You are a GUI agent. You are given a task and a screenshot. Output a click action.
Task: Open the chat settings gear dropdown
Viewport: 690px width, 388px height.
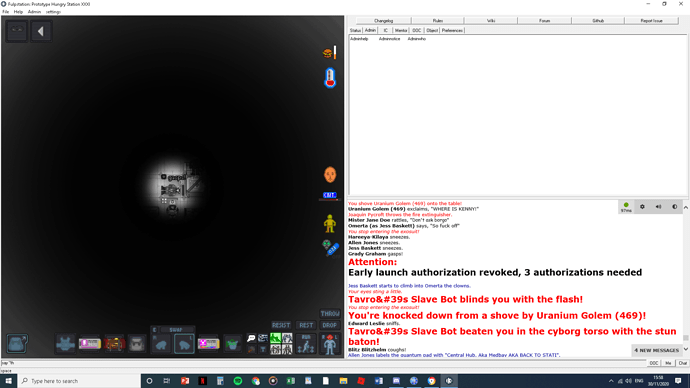(x=642, y=207)
